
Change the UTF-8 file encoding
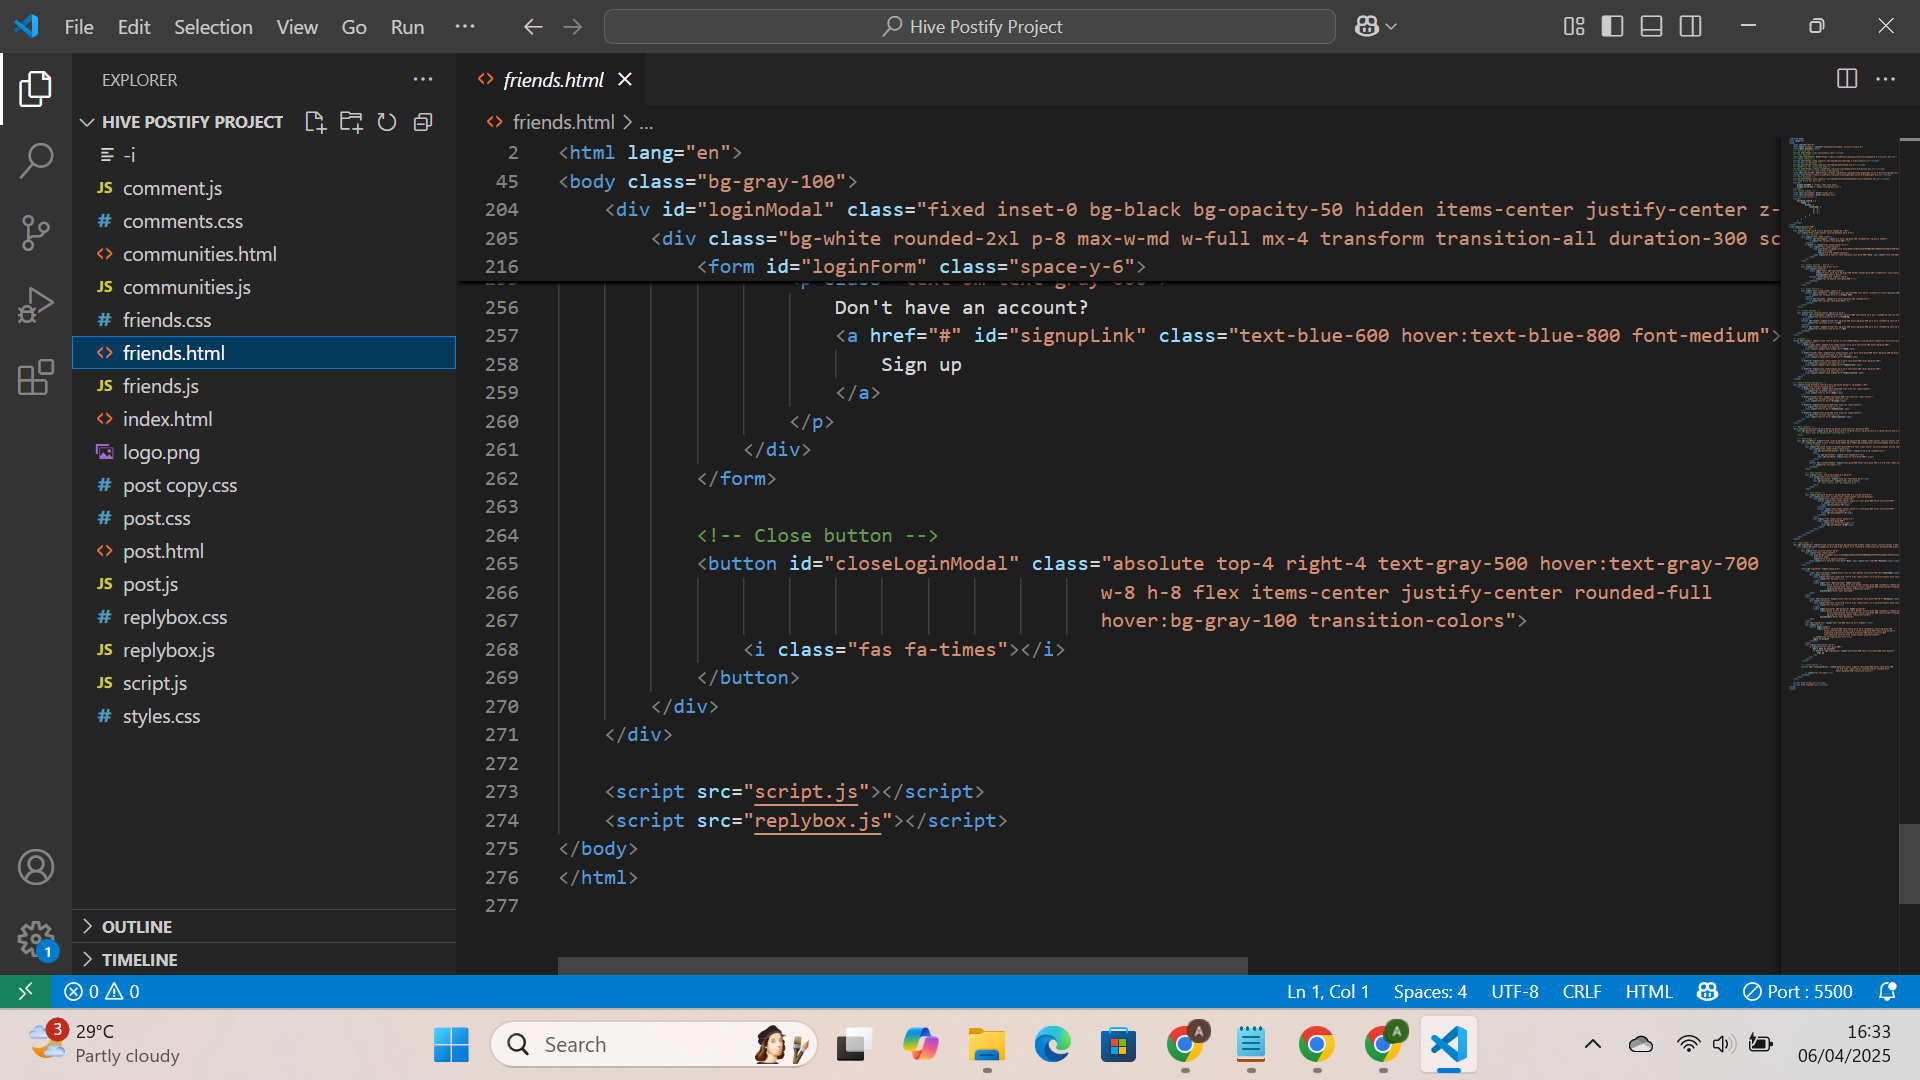tap(1515, 991)
